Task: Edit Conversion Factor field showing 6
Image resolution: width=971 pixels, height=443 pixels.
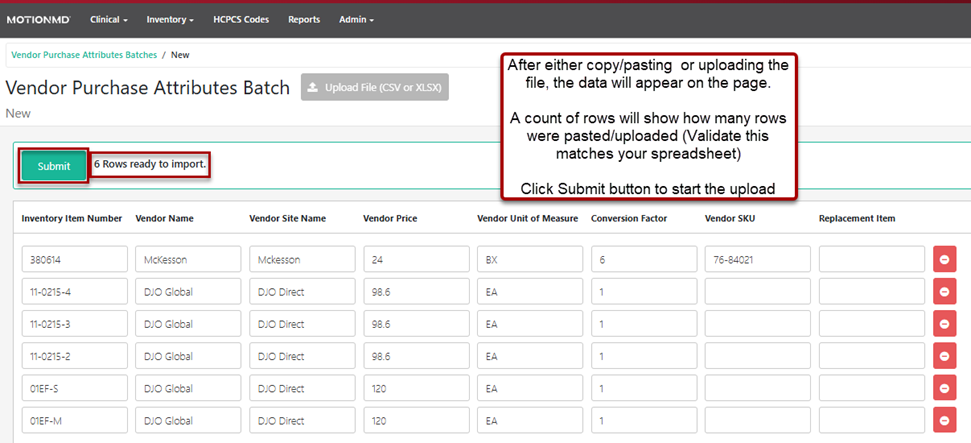Action: coord(644,260)
